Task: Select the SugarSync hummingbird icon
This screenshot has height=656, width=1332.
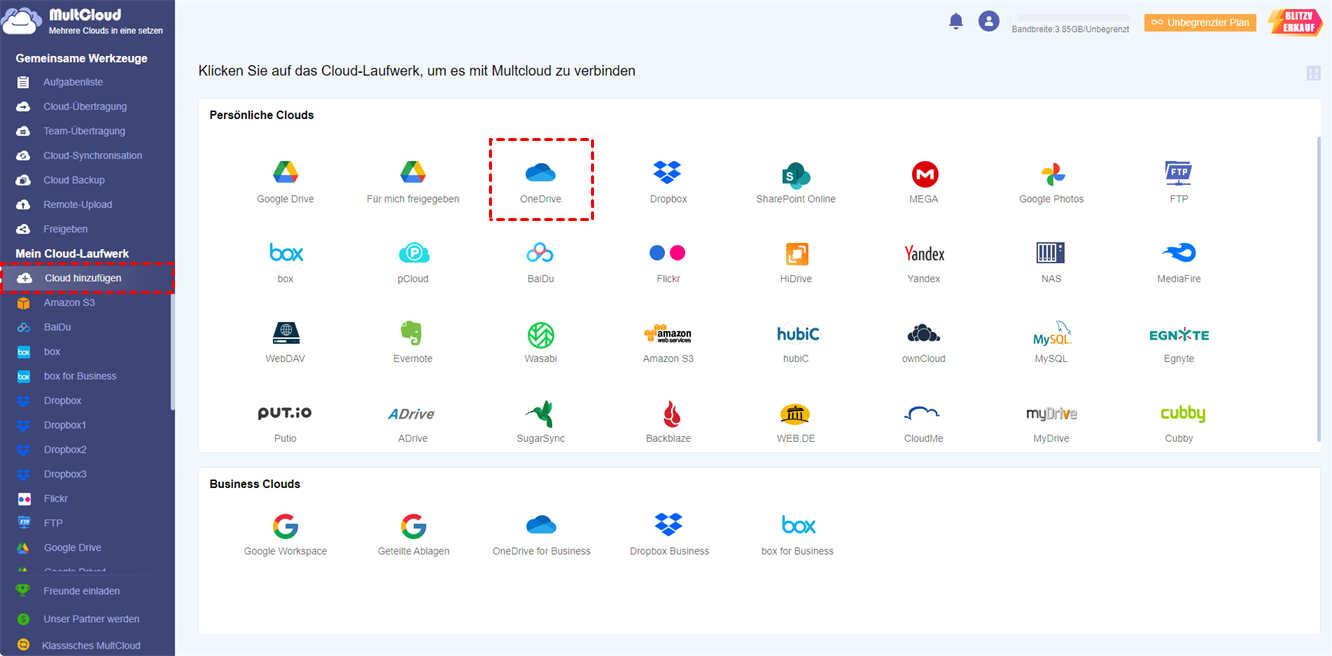Action: tap(540, 413)
